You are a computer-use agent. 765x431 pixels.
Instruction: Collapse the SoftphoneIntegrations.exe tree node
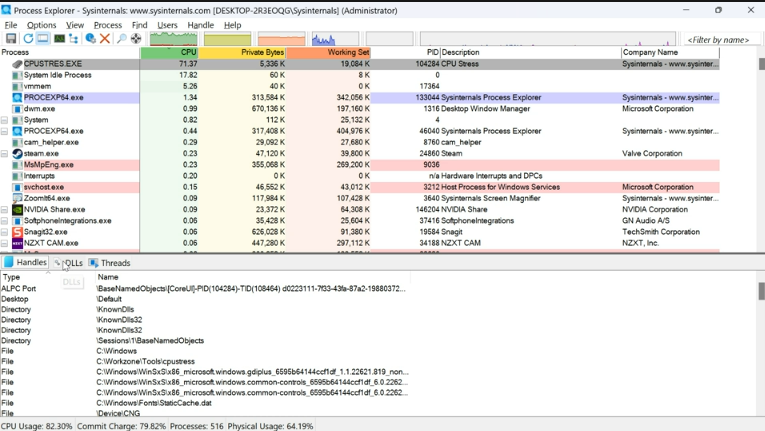pos(4,221)
